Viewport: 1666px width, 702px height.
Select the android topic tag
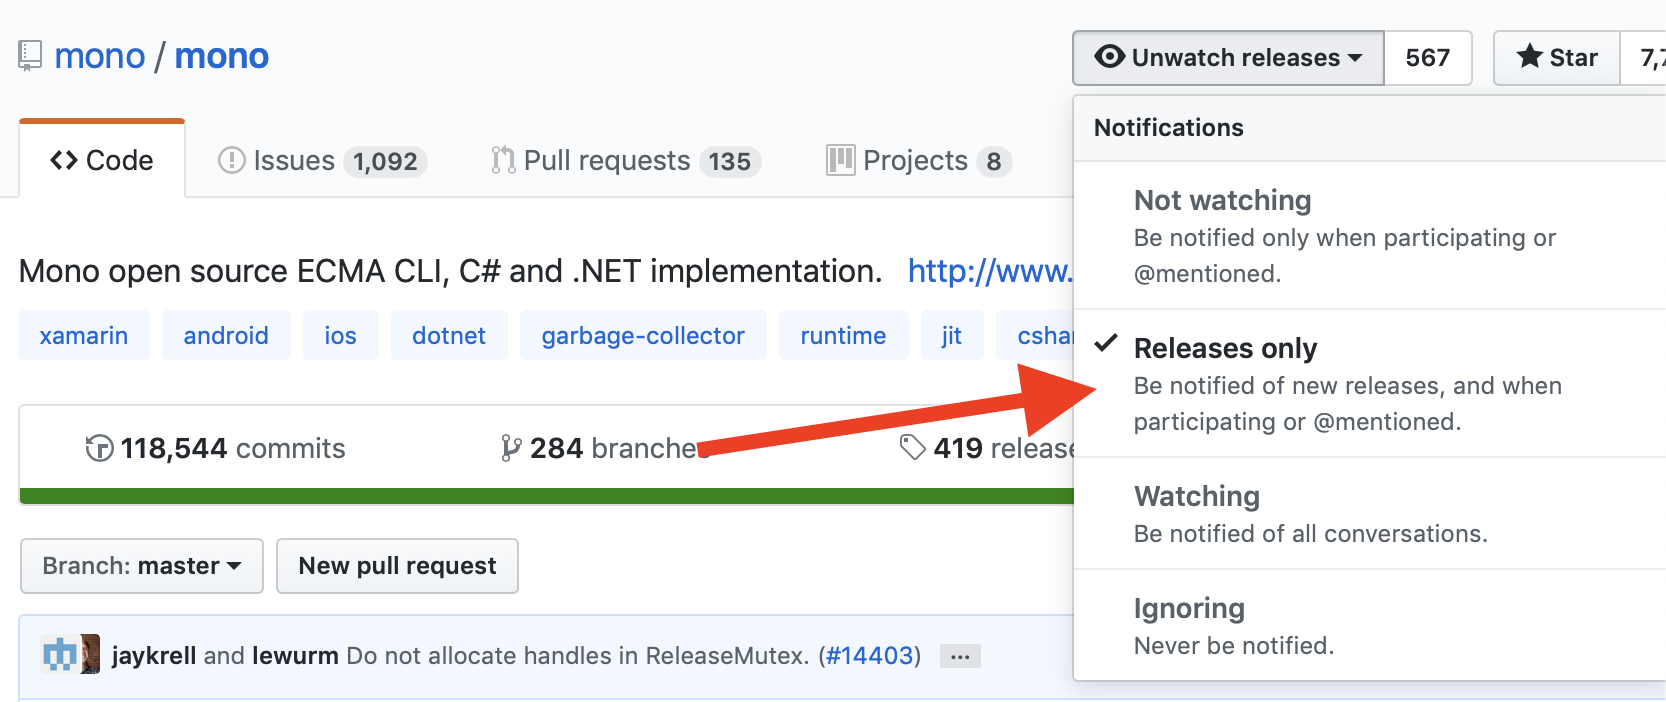(x=226, y=335)
